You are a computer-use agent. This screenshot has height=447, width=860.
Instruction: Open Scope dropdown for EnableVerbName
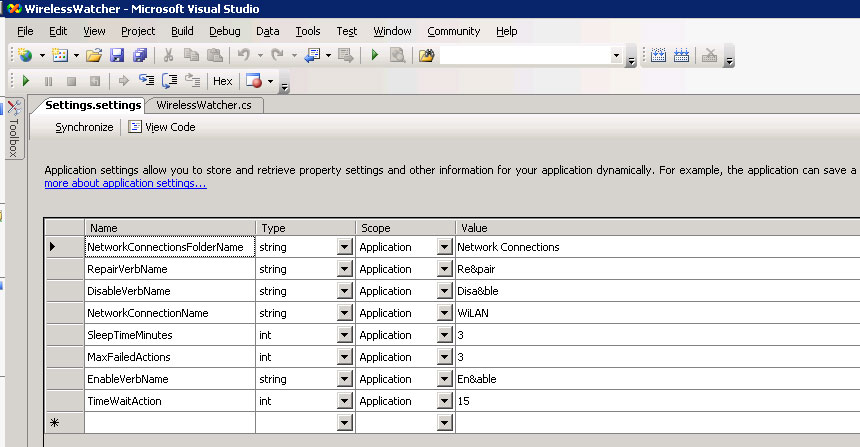pyautogui.click(x=444, y=379)
